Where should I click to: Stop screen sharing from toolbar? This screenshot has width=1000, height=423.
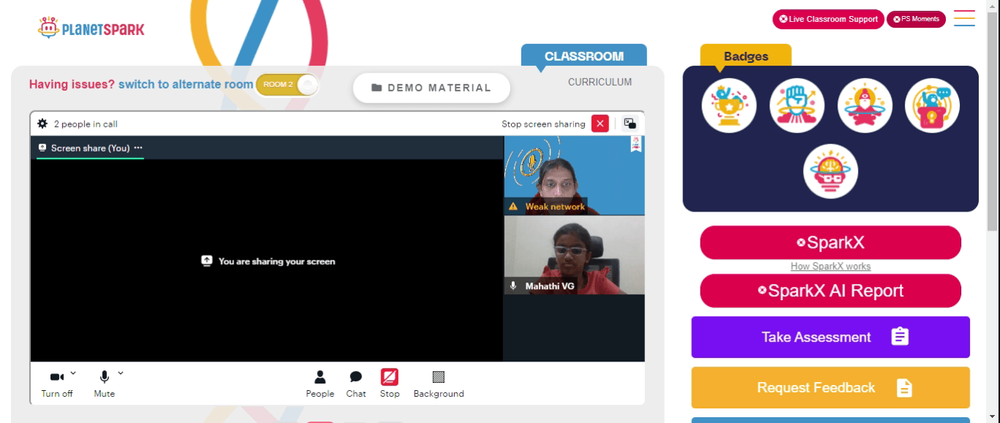click(390, 385)
